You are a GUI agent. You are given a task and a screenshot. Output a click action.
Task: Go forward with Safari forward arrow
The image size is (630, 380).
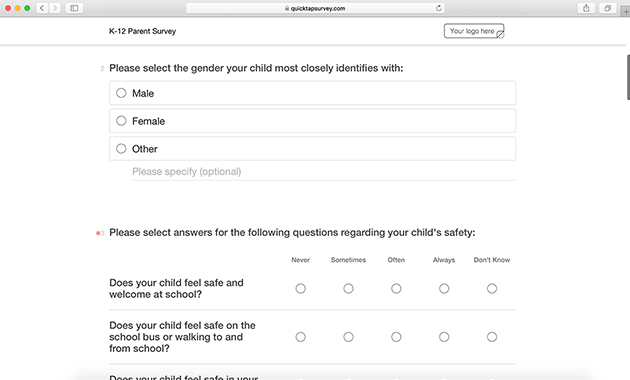tap(55, 8)
